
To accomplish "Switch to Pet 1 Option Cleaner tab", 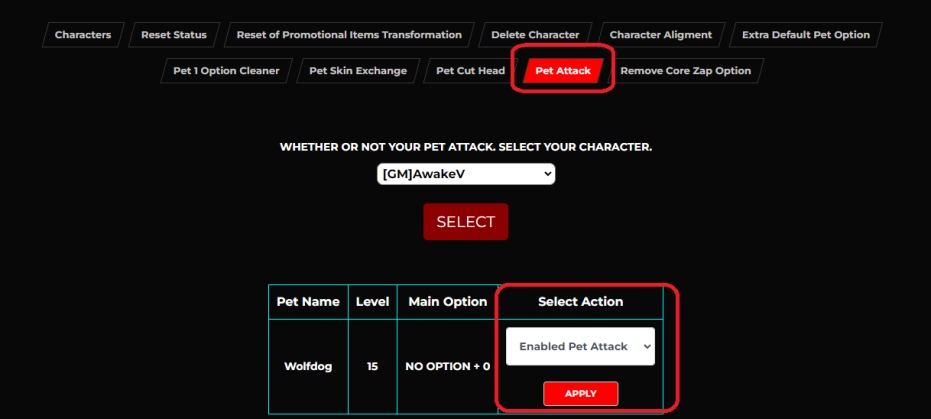I will pyautogui.click(x=226, y=71).
